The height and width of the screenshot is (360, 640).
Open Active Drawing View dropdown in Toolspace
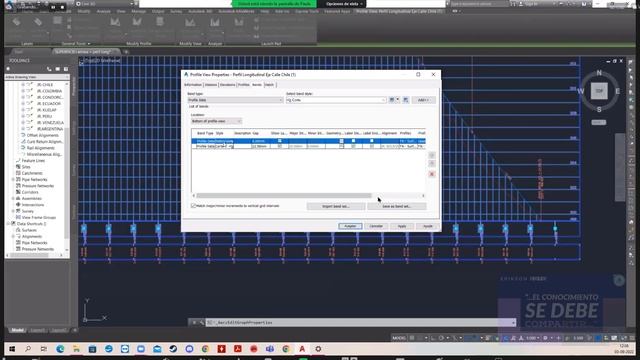tap(37, 77)
